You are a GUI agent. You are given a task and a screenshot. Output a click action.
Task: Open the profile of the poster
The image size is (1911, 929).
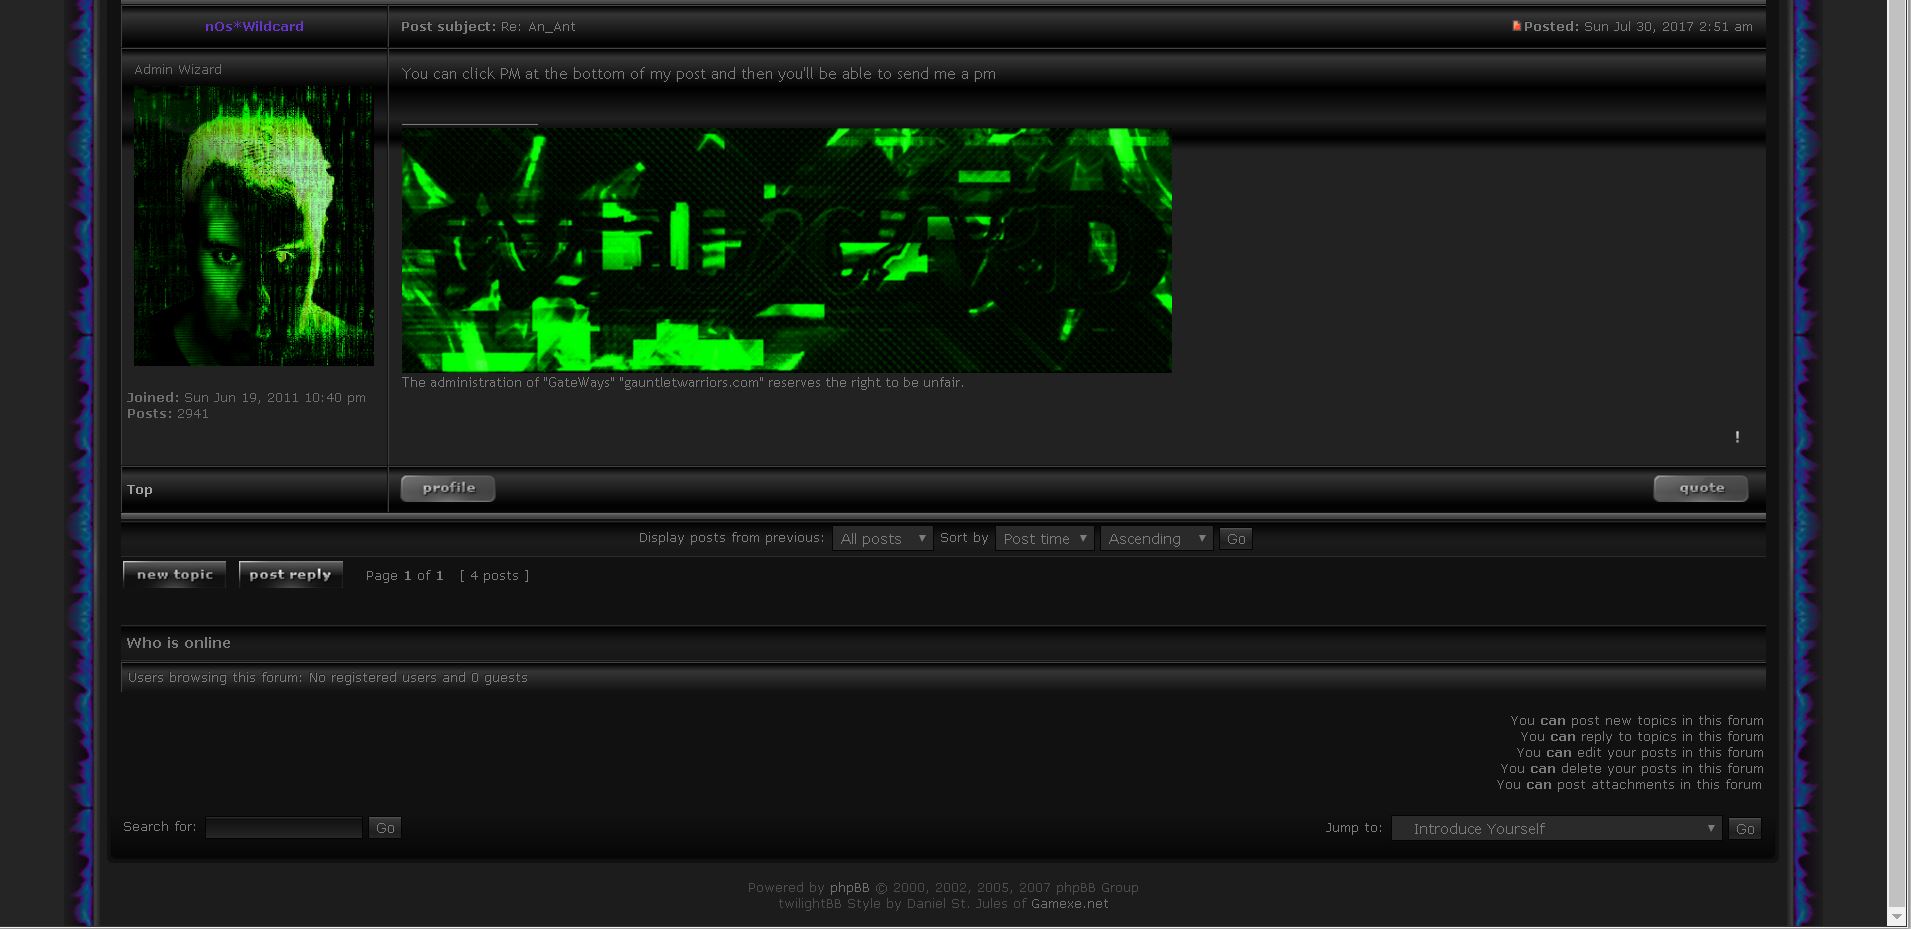(448, 488)
